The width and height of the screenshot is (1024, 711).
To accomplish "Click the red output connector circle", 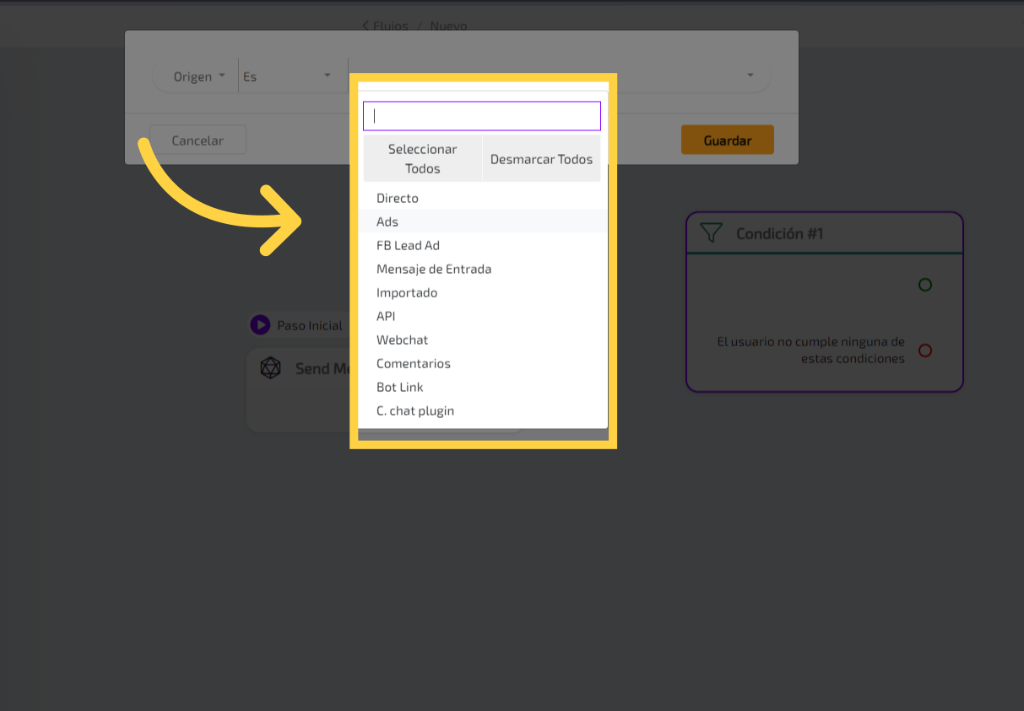I will [925, 350].
